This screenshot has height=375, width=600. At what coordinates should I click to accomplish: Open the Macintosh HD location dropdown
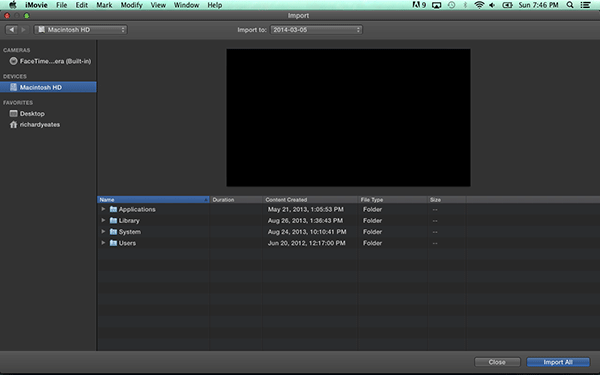tap(81, 29)
